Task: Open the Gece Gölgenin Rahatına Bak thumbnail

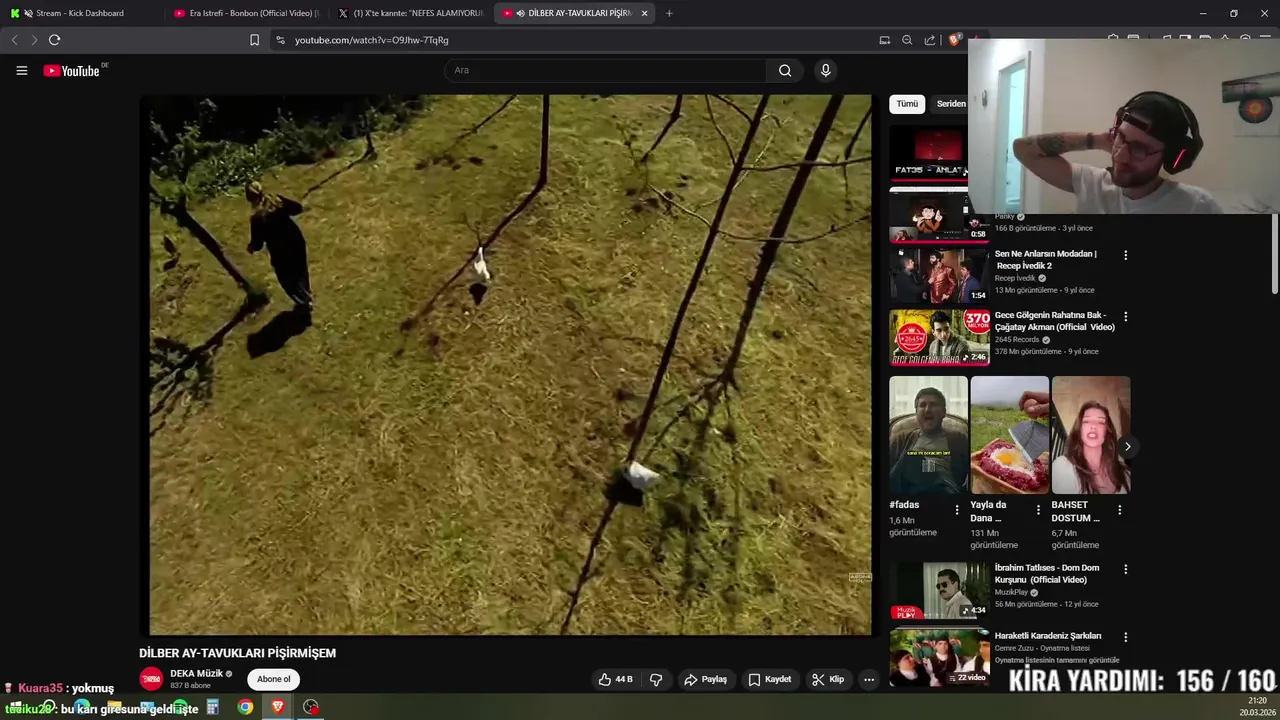Action: point(939,337)
